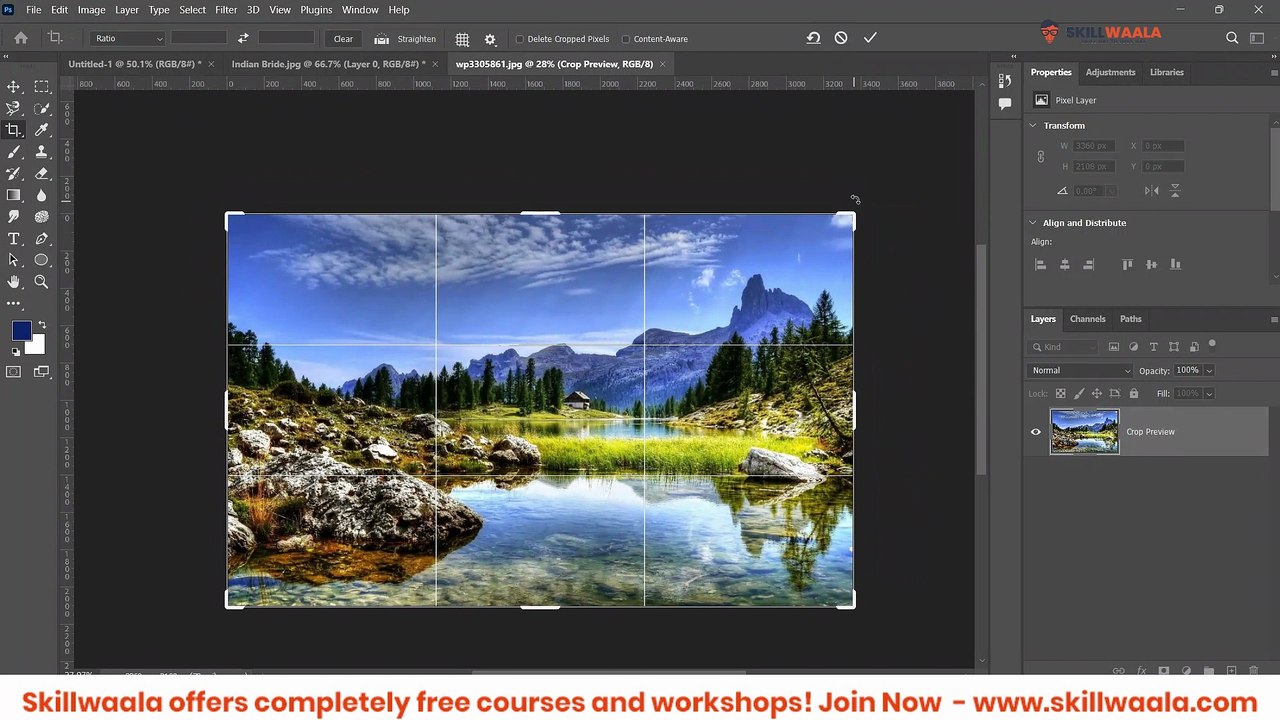Select the Ellipse shape tool

41,260
